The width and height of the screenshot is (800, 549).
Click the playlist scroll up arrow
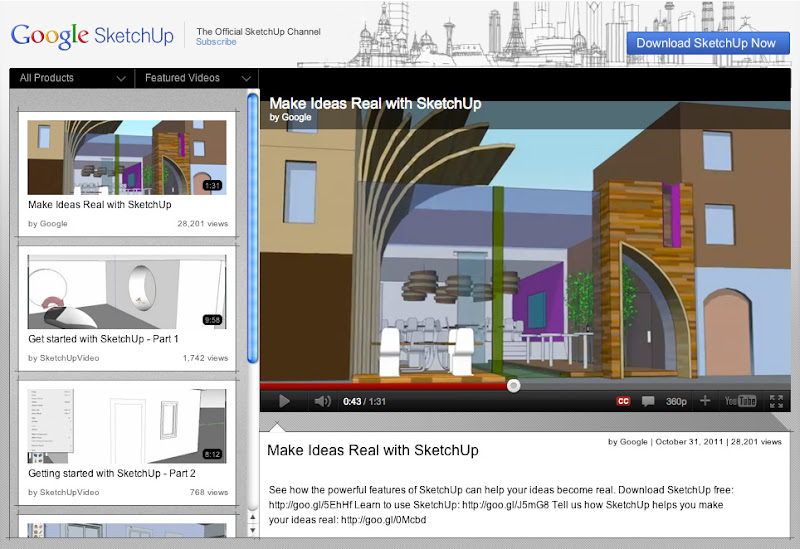pos(253,517)
